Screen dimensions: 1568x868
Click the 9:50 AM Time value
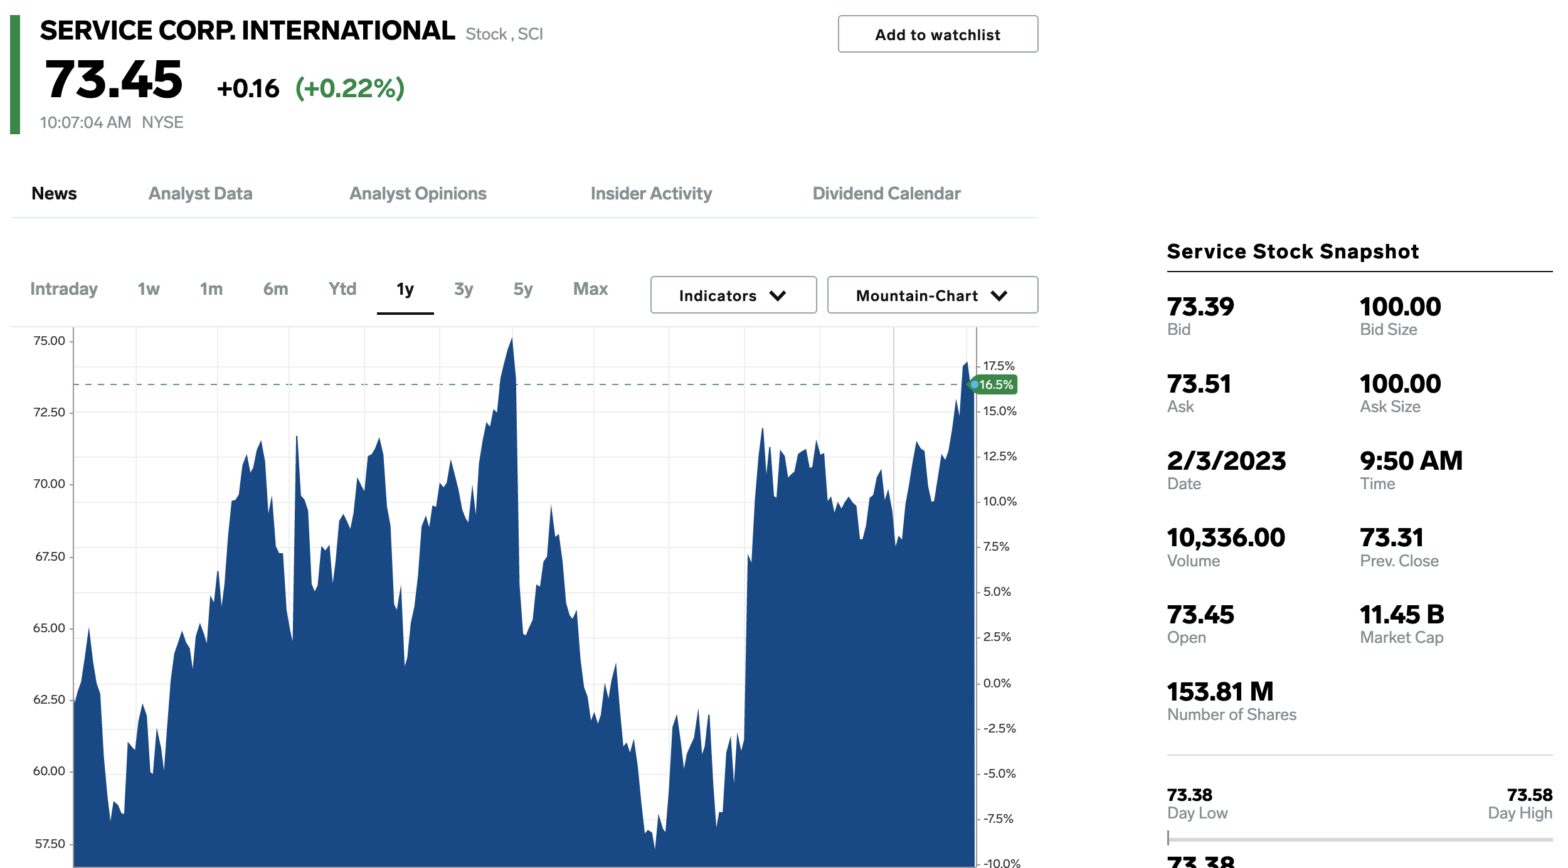click(1411, 460)
